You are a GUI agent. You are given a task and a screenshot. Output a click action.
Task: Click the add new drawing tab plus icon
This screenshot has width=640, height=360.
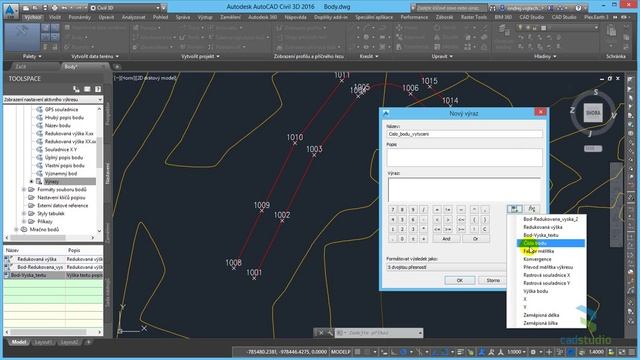coord(117,67)
